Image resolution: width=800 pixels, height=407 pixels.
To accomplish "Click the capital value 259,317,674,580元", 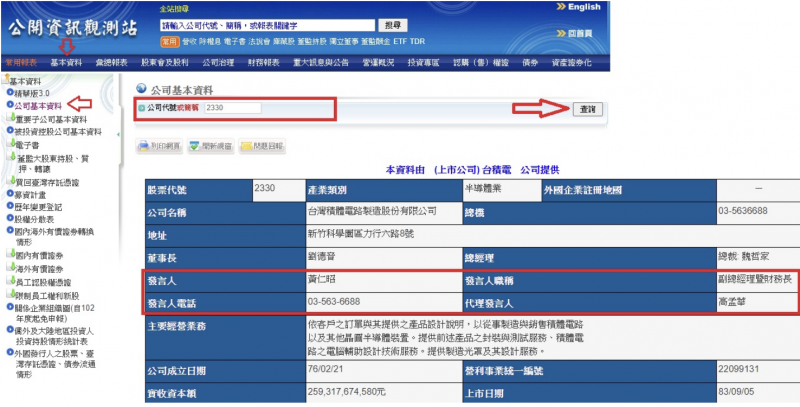I will [x=346, y=392].
